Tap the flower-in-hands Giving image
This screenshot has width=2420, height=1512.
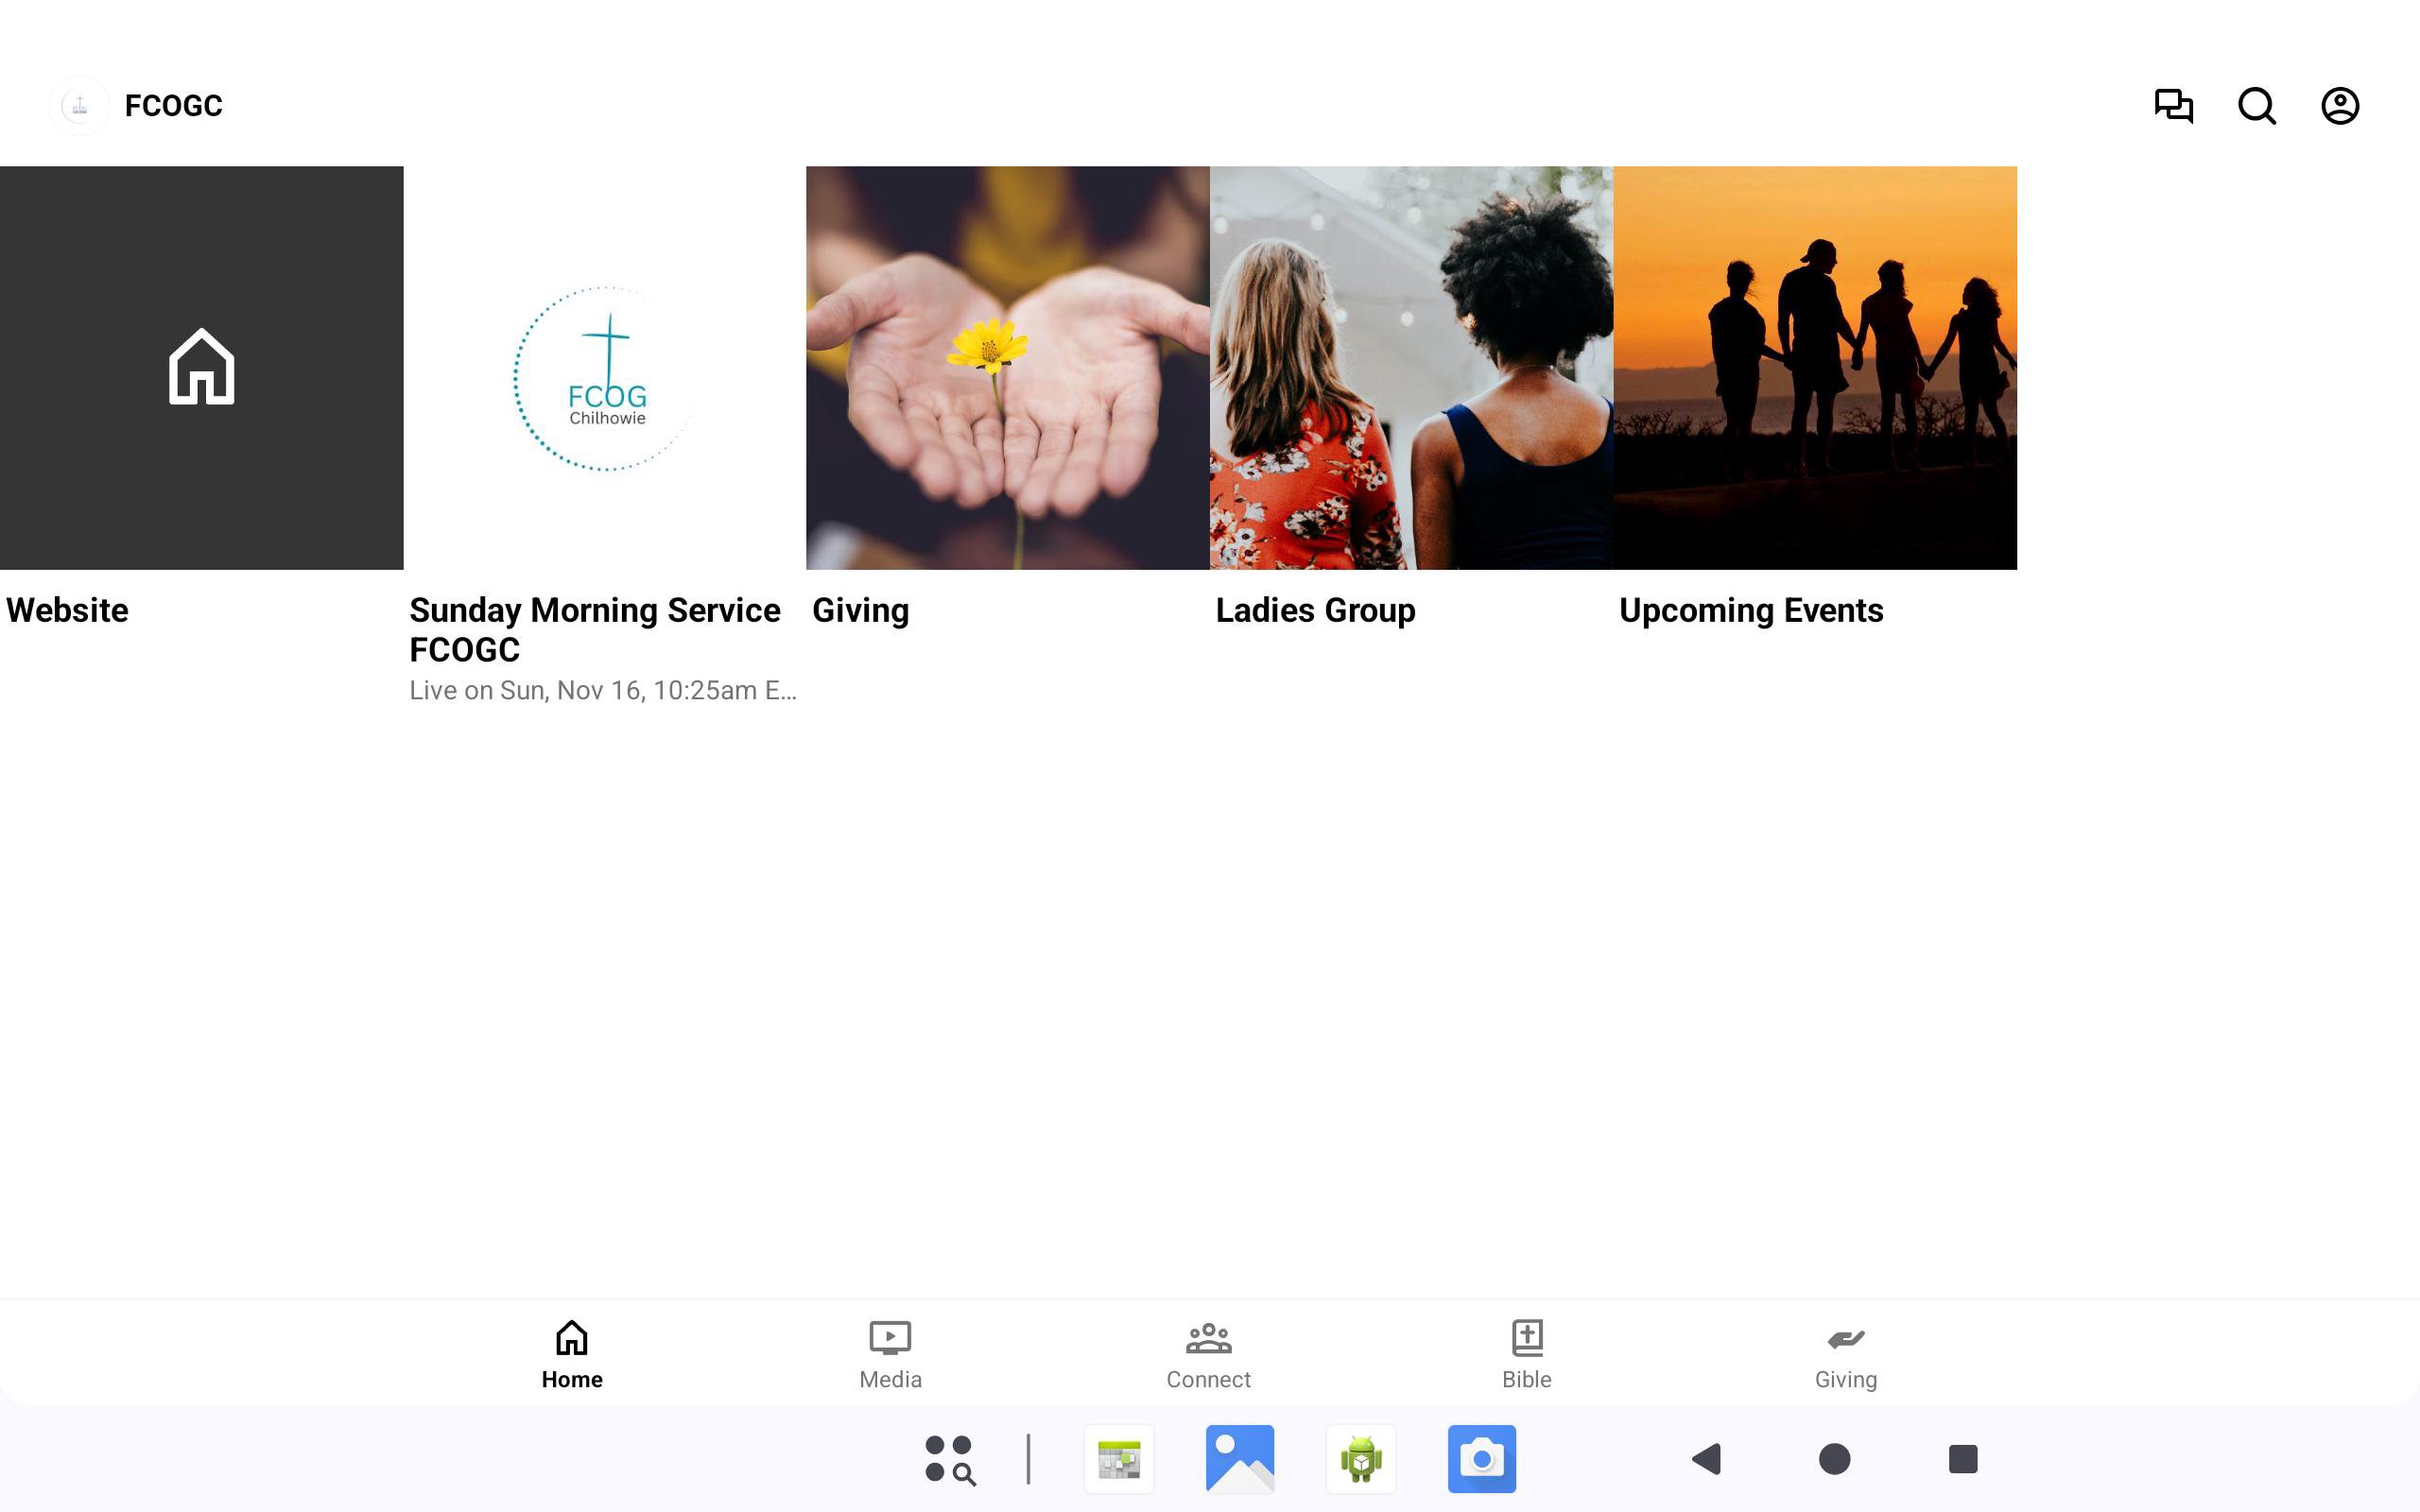tap(1007, 367)
